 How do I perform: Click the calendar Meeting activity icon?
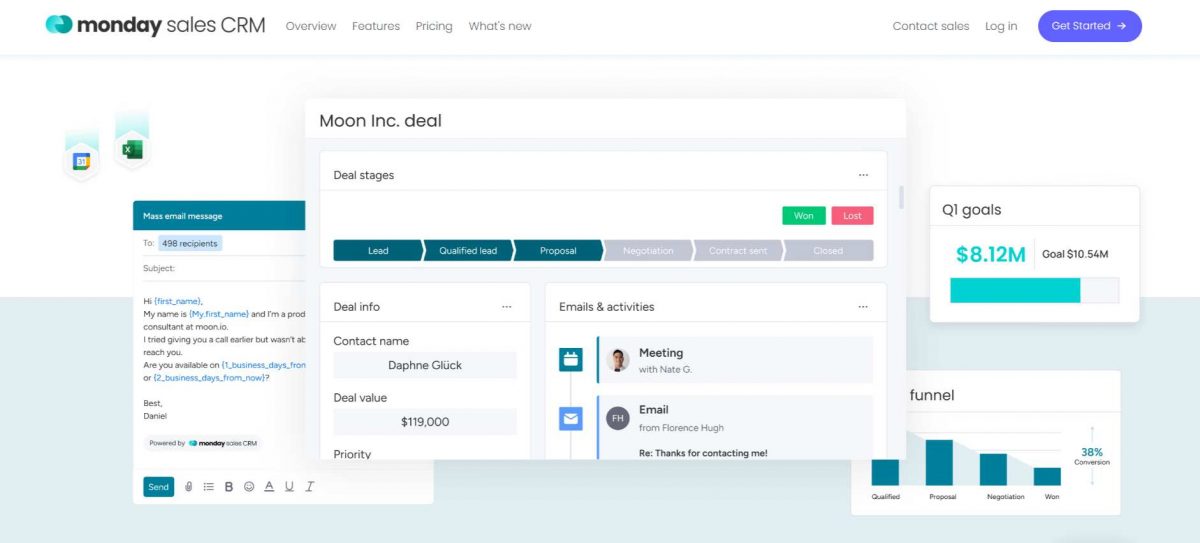point(571,360)
